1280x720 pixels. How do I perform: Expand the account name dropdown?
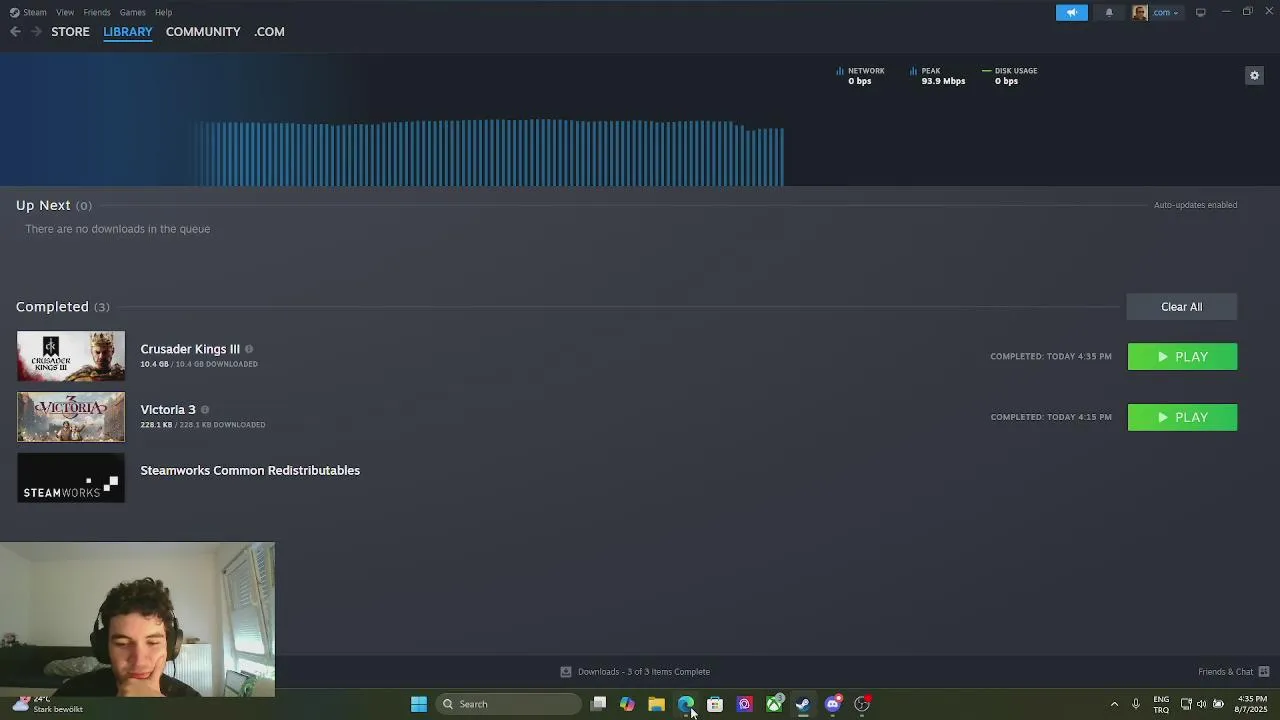1165,12
